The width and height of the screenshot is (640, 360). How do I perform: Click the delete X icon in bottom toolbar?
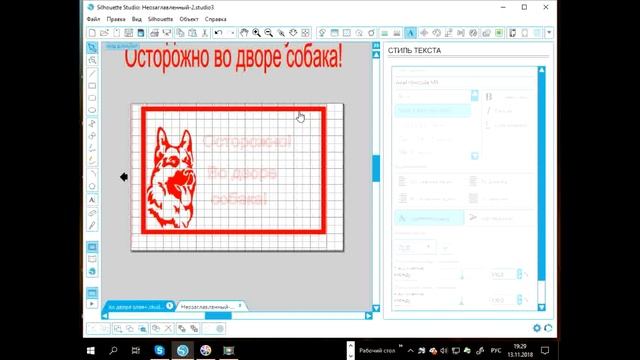pyautogui.click(x=168, y=328)
